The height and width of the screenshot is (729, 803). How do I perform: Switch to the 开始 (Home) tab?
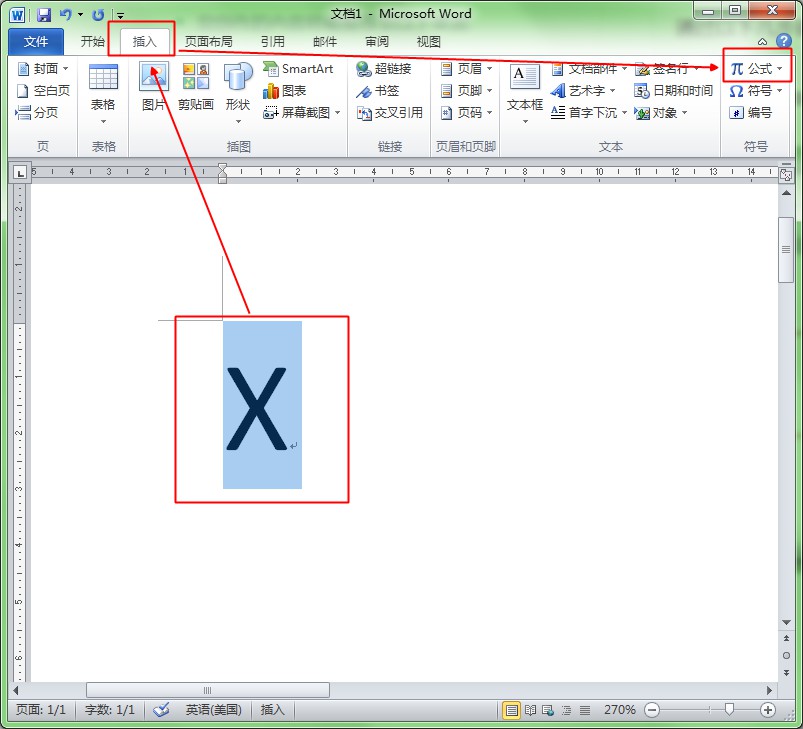[93, 41]
